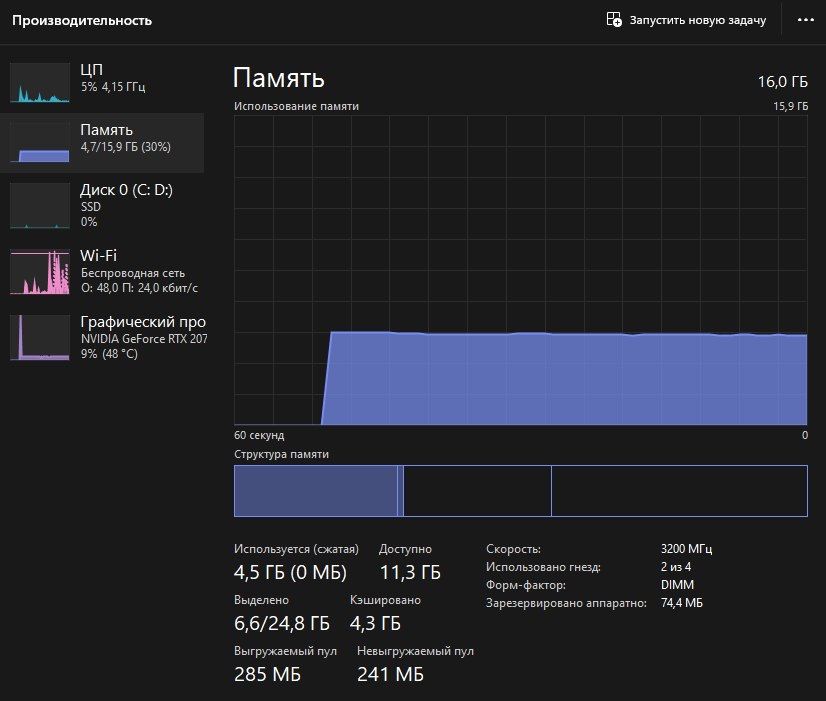Click the 5% 4,15 ГГц CPU reading
The width and height of the screenshot is (826, 701).
pos(113,87)
